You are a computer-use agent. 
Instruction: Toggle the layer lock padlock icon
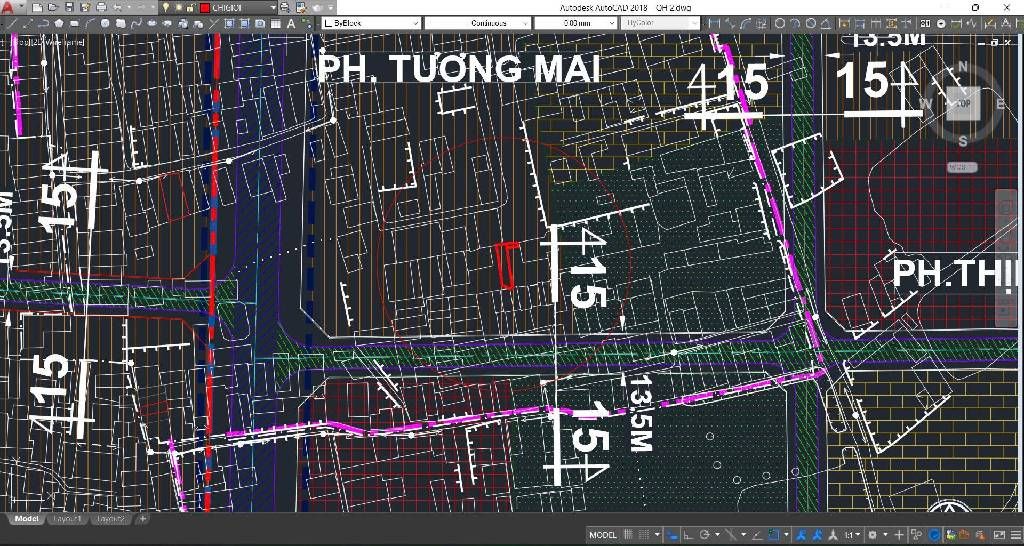190,8
